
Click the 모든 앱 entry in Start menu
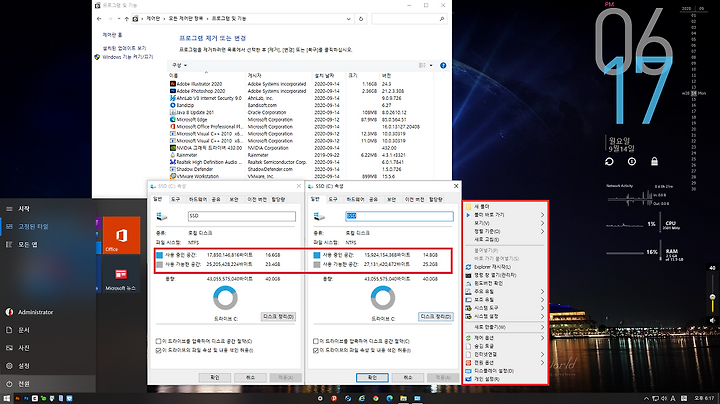pos(48,245)
